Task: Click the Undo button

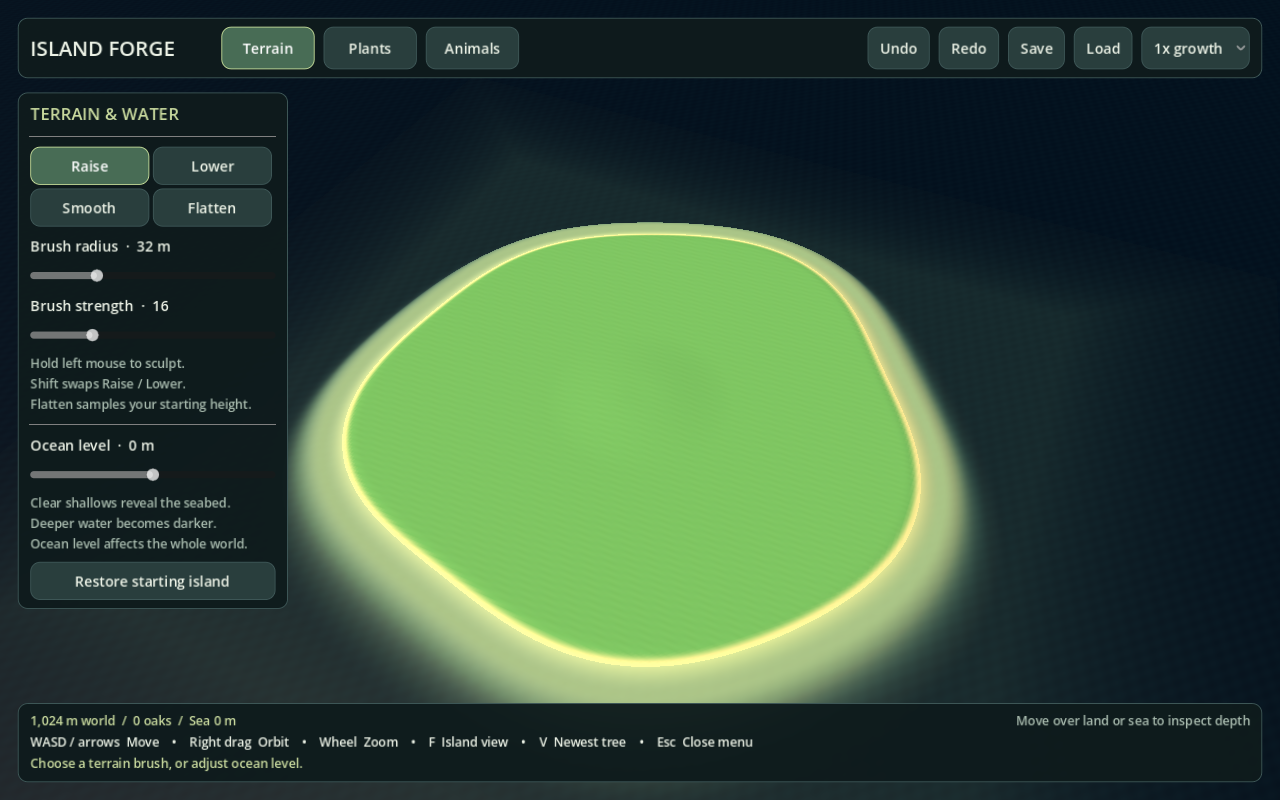Action: [x=898, y=48]
